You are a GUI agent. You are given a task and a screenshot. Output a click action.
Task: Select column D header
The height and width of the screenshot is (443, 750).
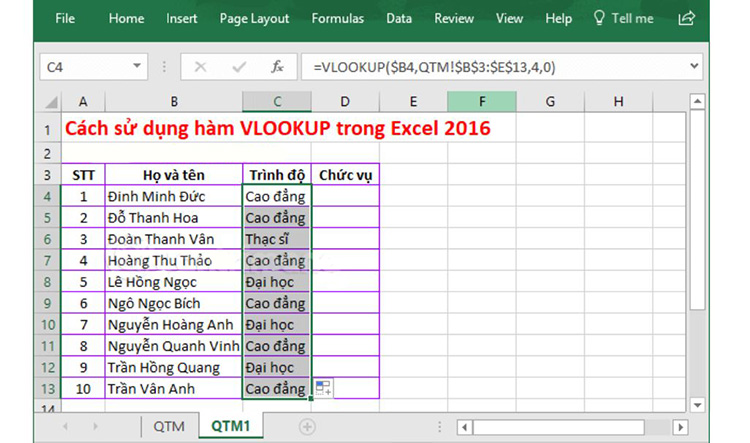[345, 102]
